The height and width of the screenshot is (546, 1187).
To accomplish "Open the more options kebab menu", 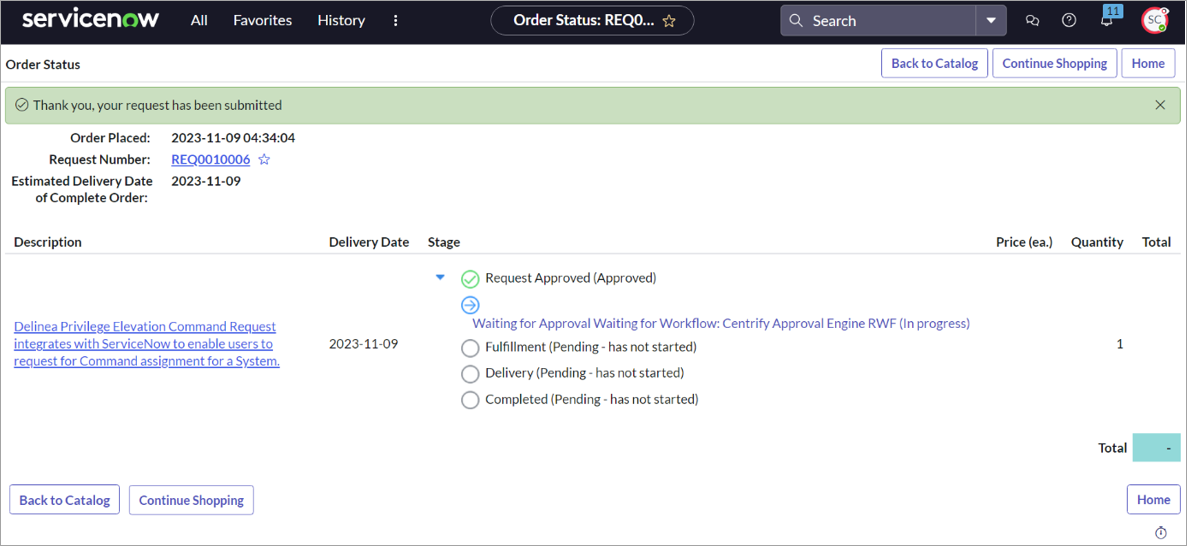I will (396, 21).
